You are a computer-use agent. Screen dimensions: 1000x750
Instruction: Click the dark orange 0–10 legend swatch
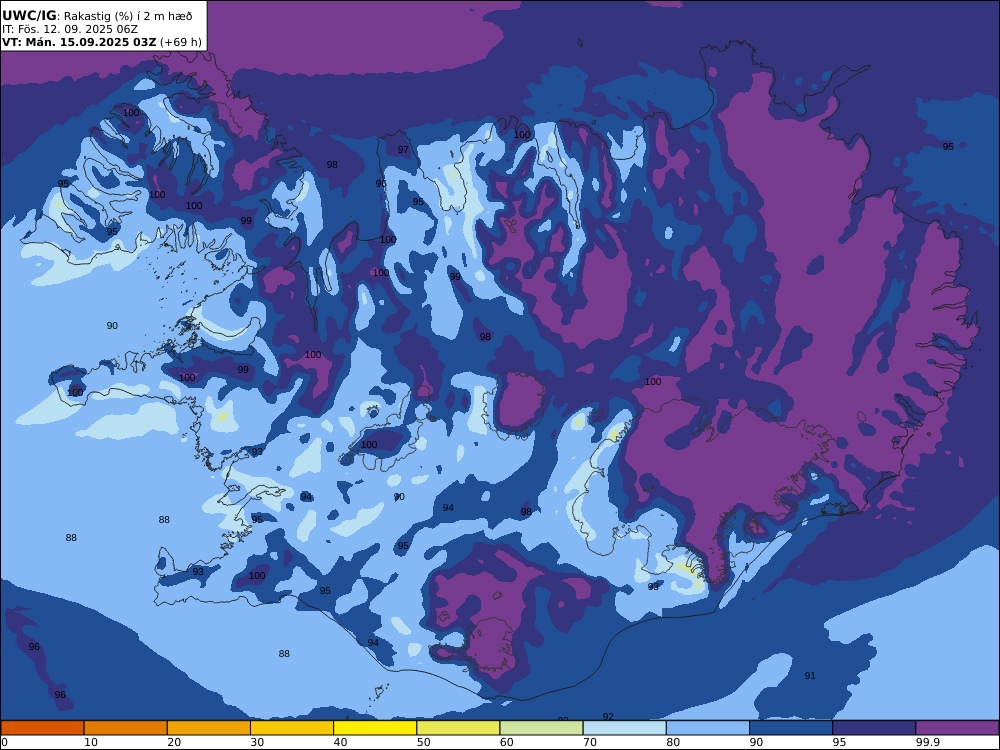coord(43,728)
